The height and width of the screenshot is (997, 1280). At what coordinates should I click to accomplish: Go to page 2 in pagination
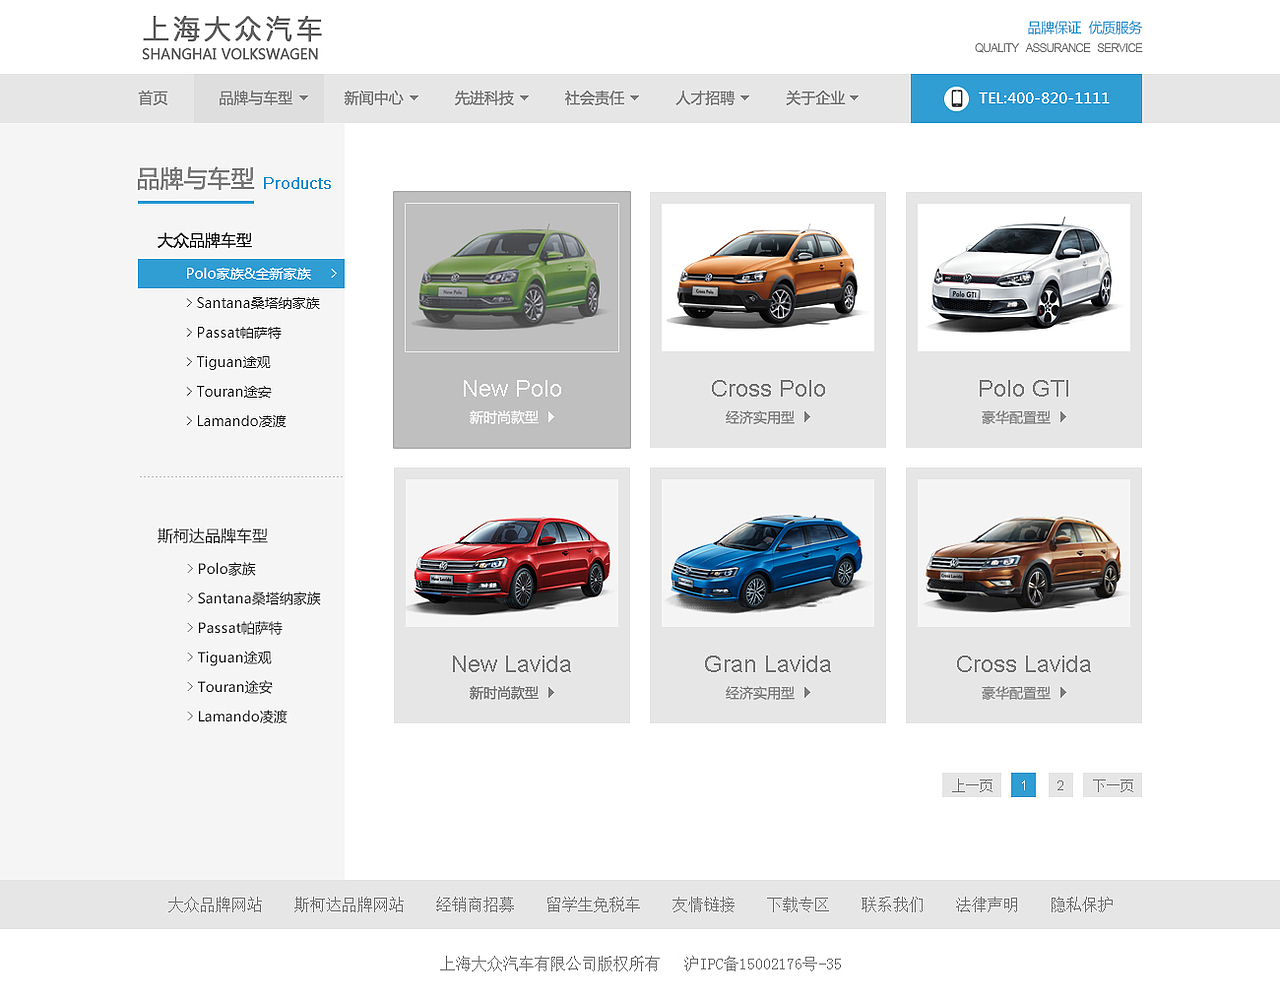pos(1061,785)
